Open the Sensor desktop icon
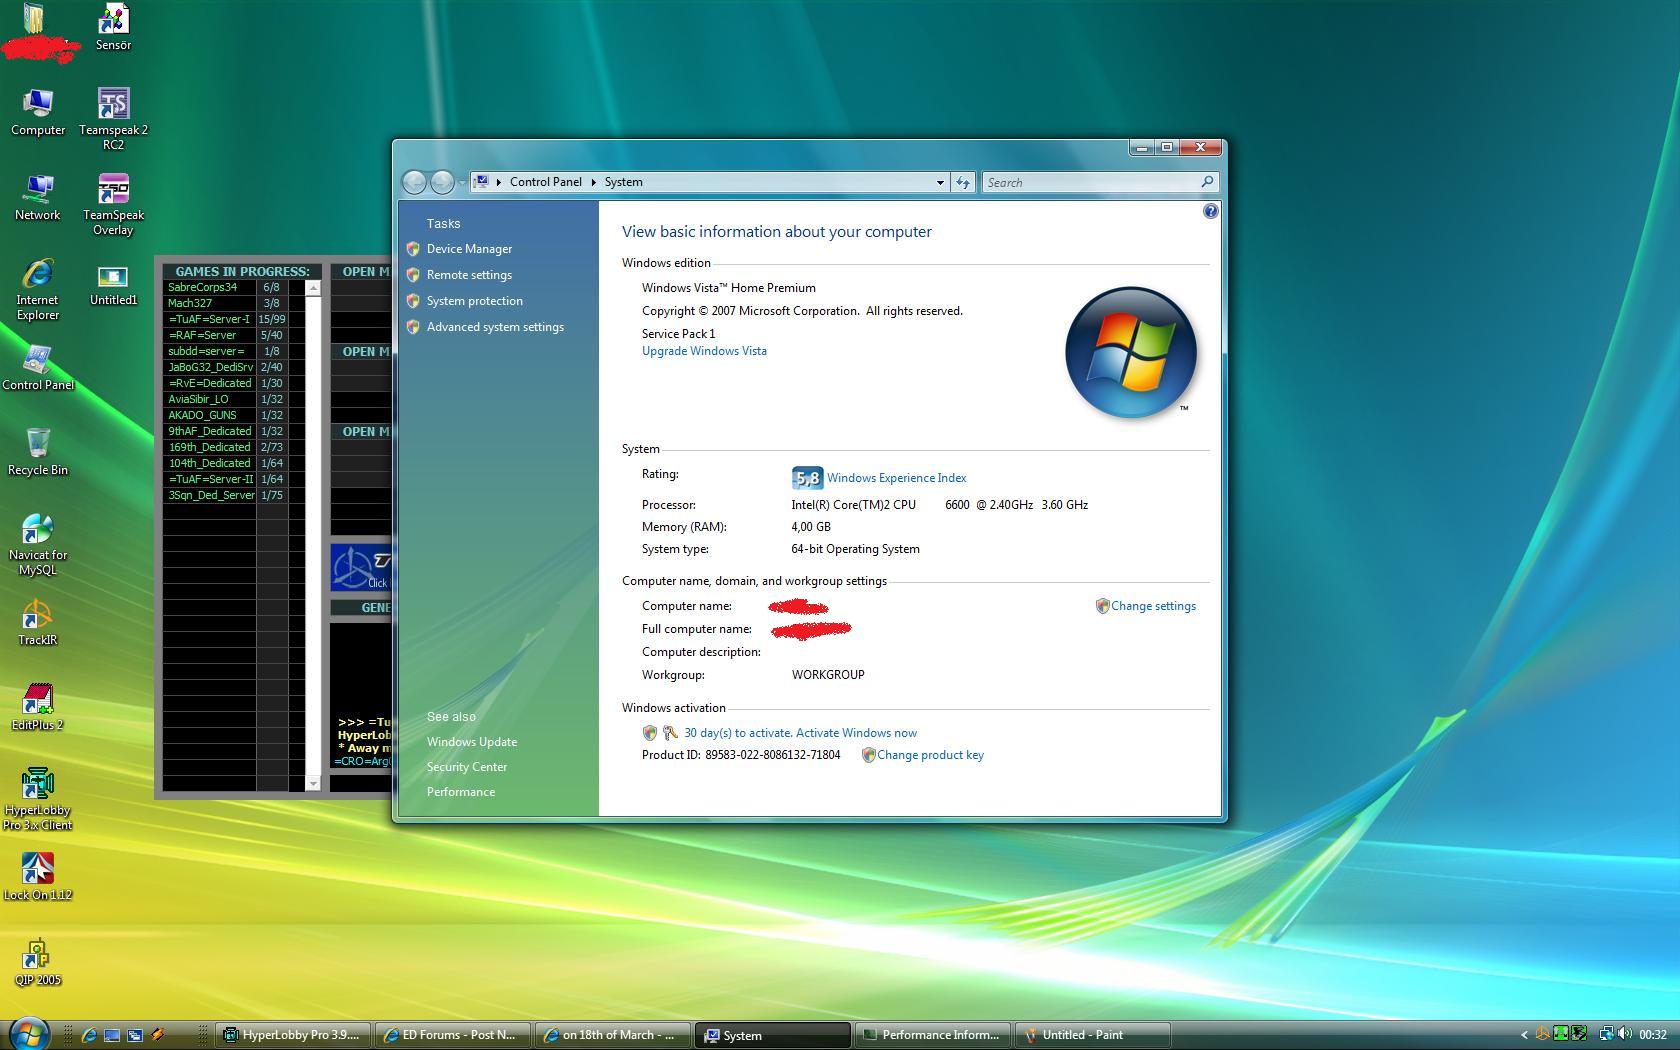The image size is (1680, 1050). [113, 27]
